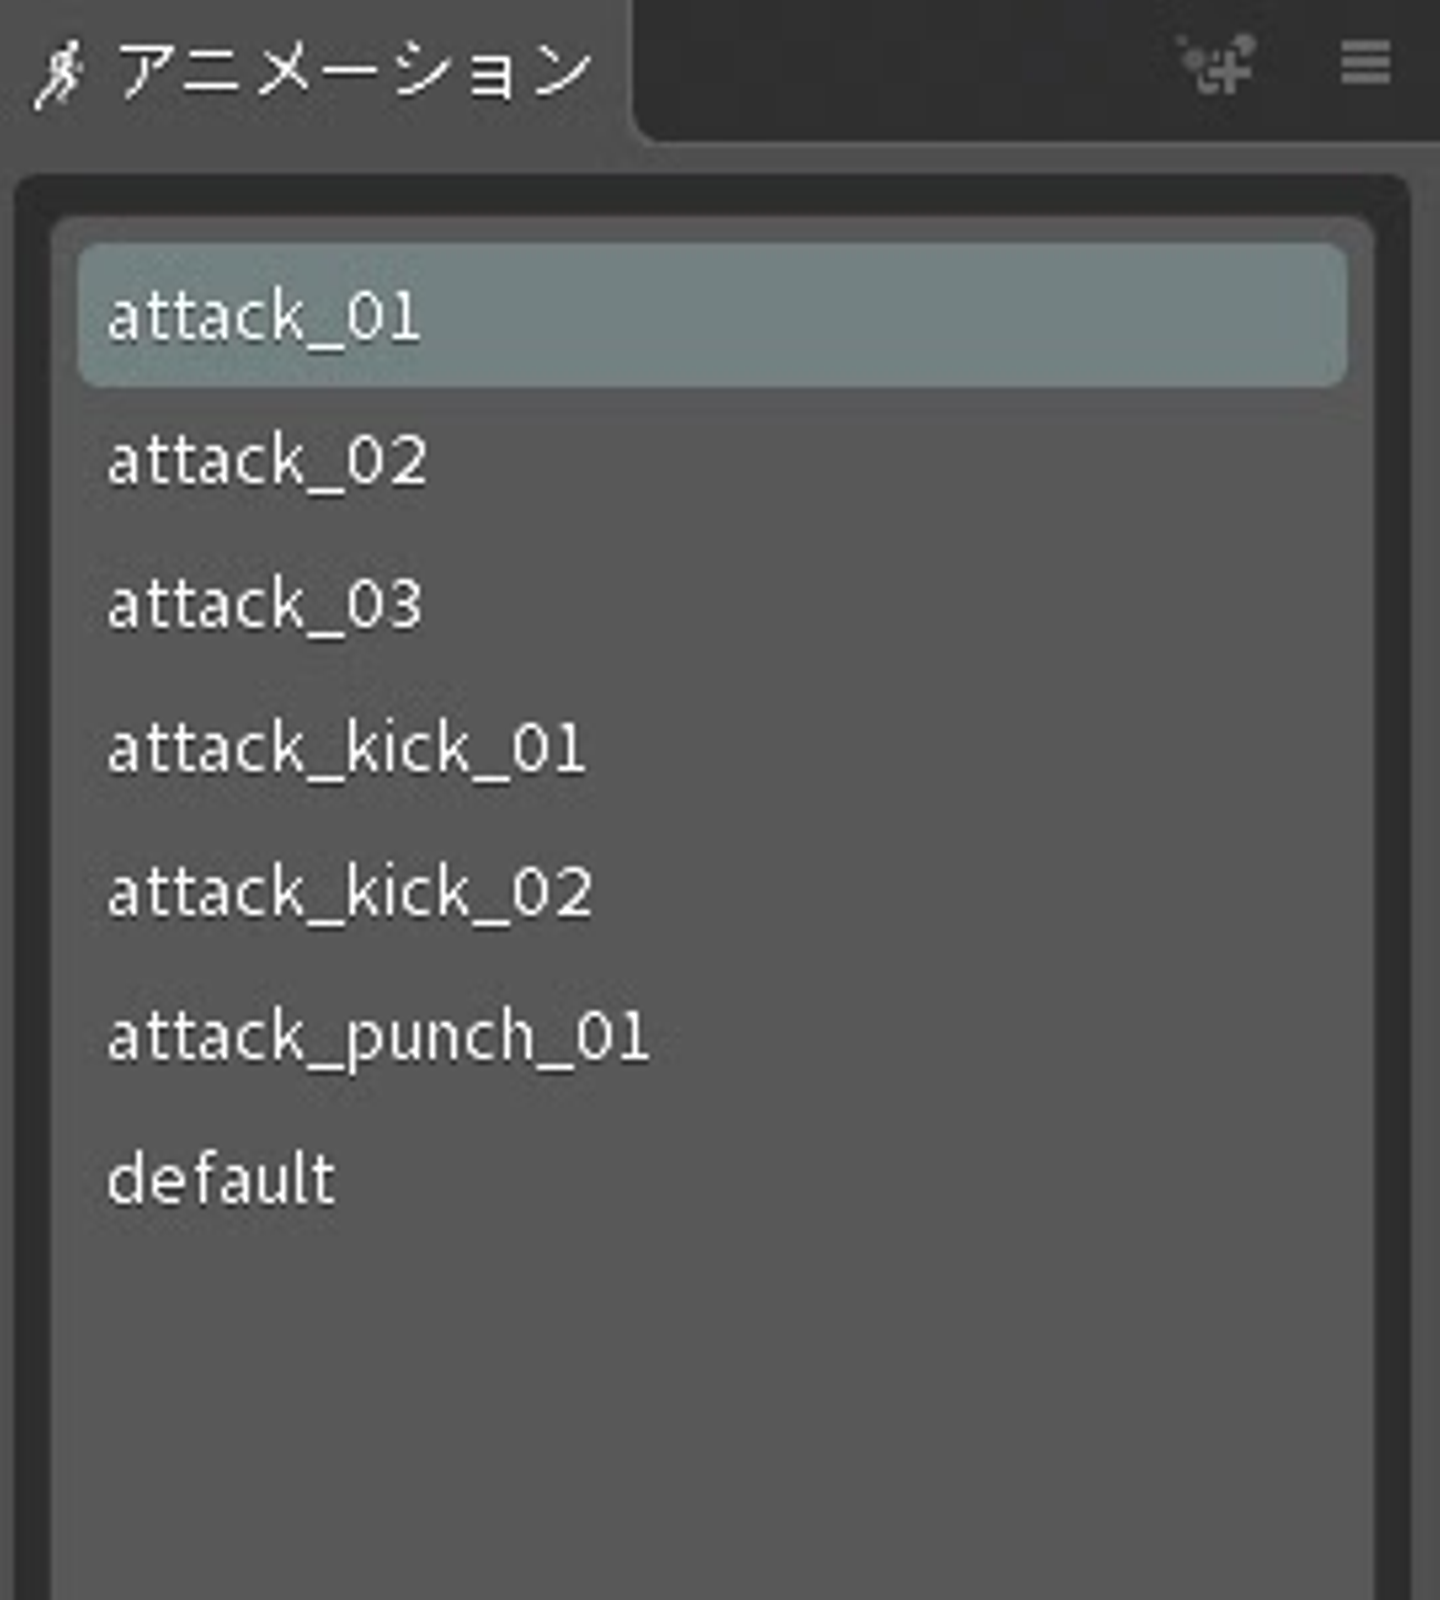1440x1600 pixels.
Task: Click the add new animation icon
Action: coord(1218,65)
